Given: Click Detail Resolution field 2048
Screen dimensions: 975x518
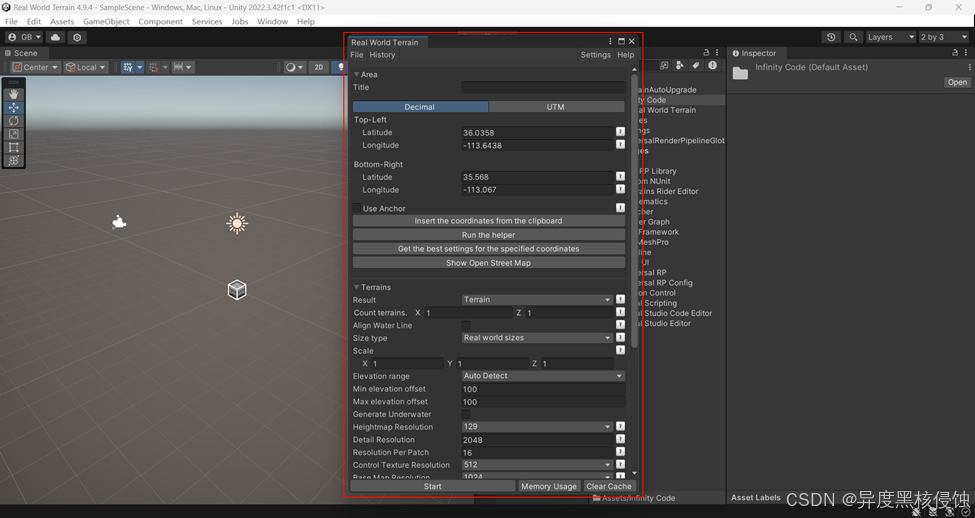Looking at the screenshot, I should (537, 440).
